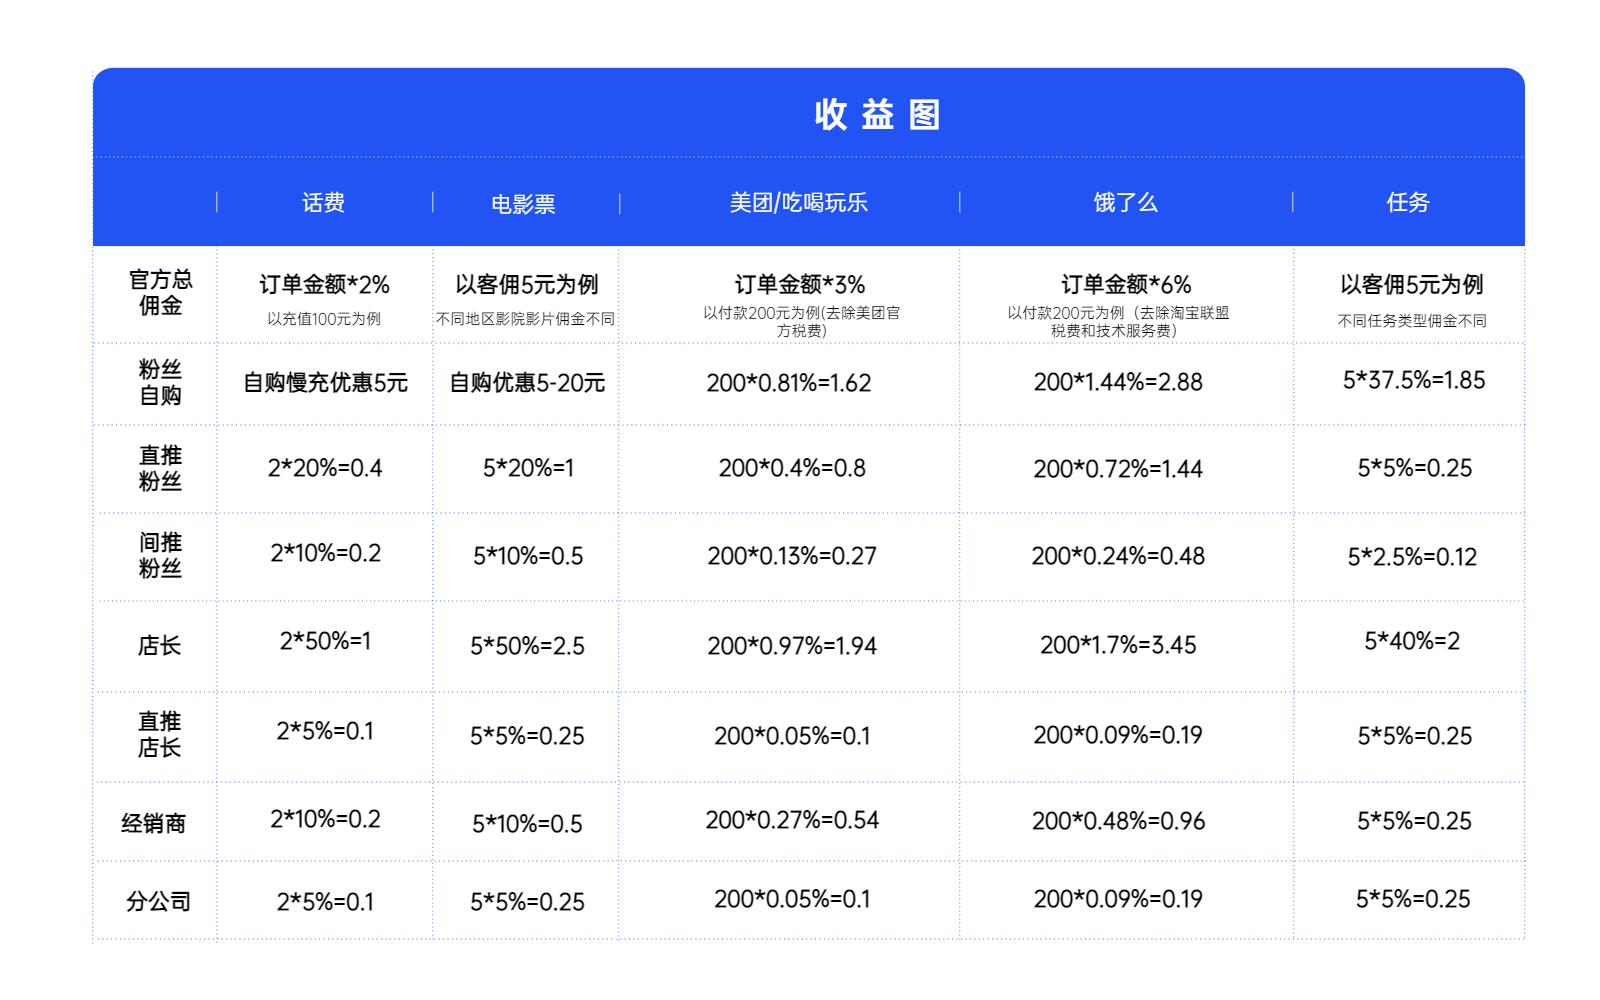Click the note 不同地区影院影片佣金不同

point(526,319)
